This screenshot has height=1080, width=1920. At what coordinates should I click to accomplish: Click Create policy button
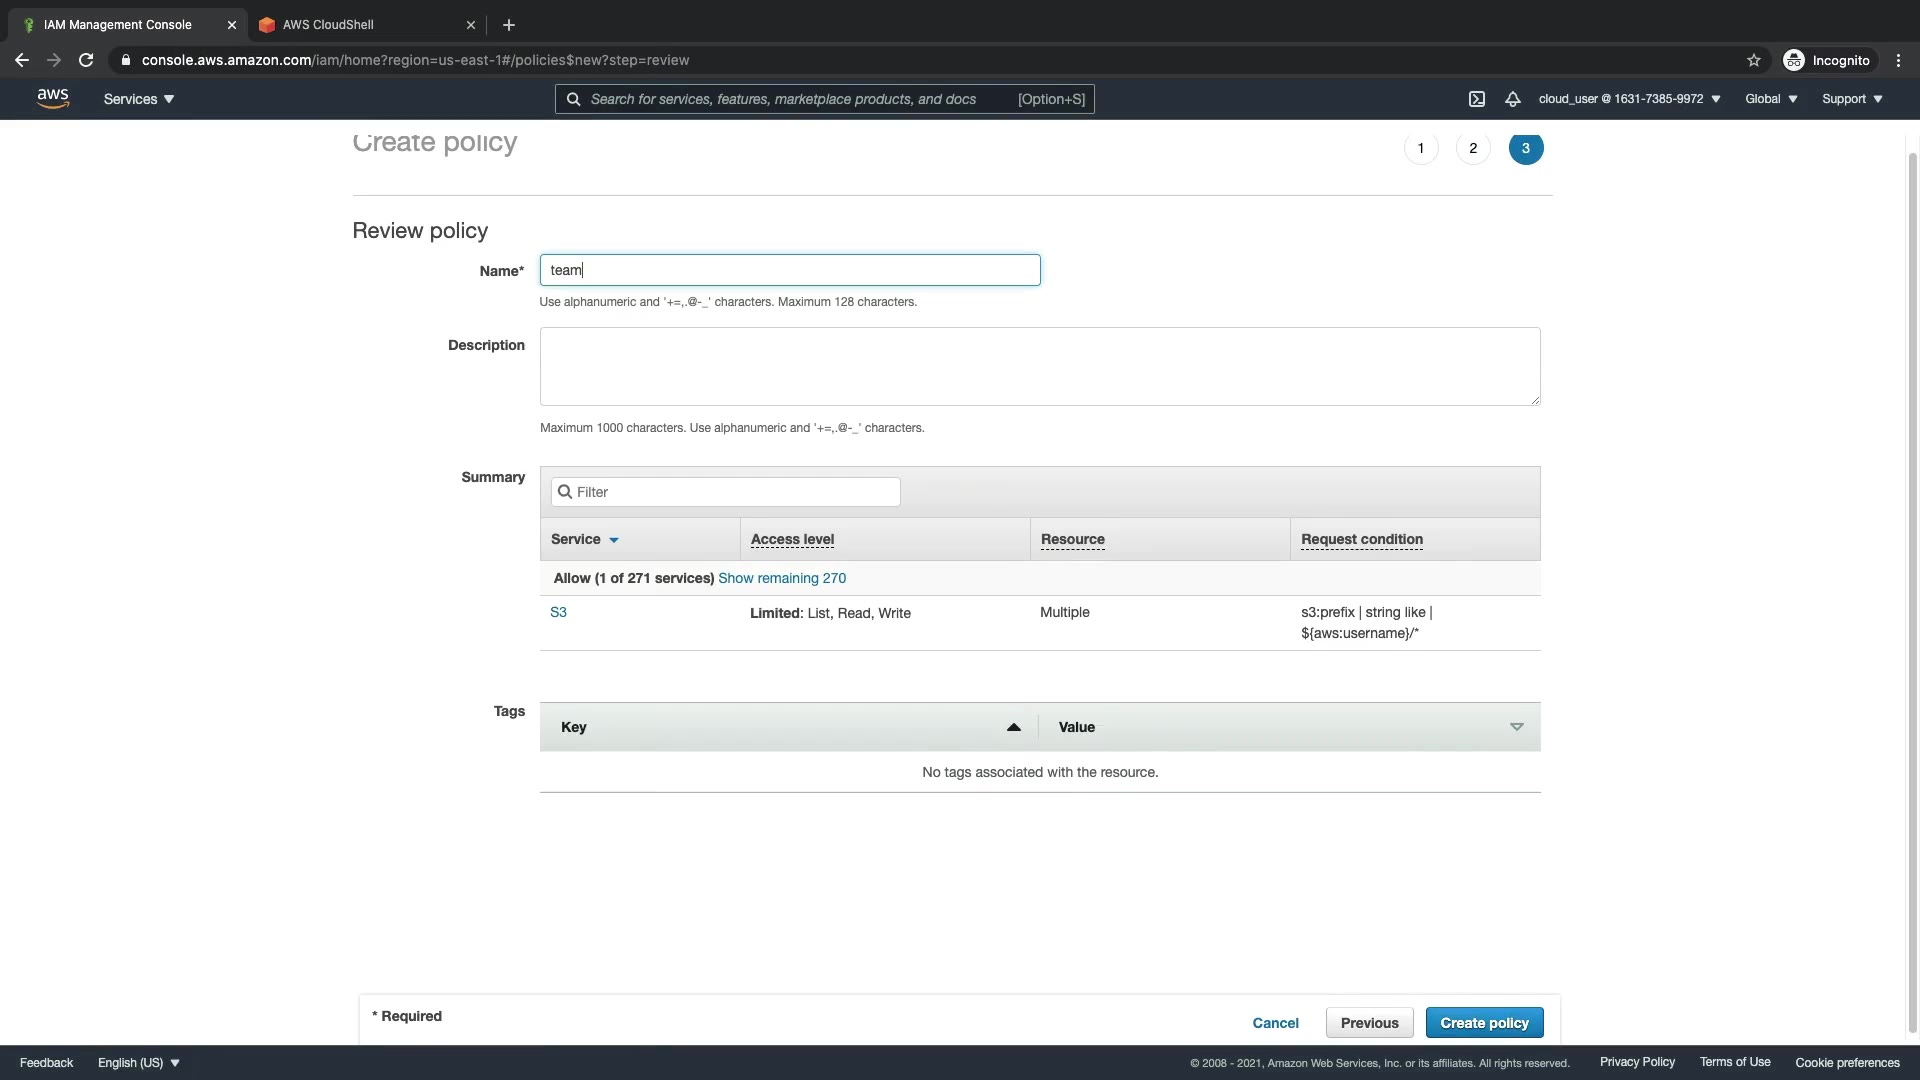pos(1484,1023)
